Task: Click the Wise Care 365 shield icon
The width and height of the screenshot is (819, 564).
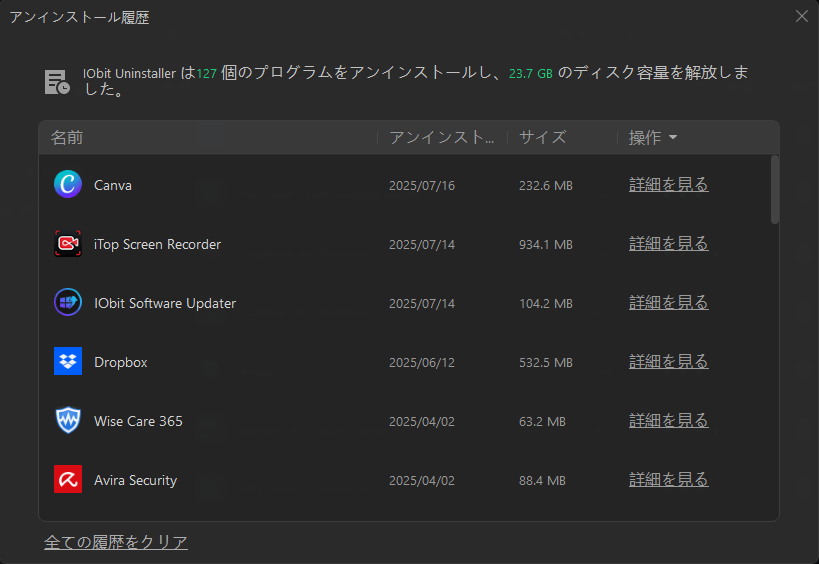Action: (68, 420)
